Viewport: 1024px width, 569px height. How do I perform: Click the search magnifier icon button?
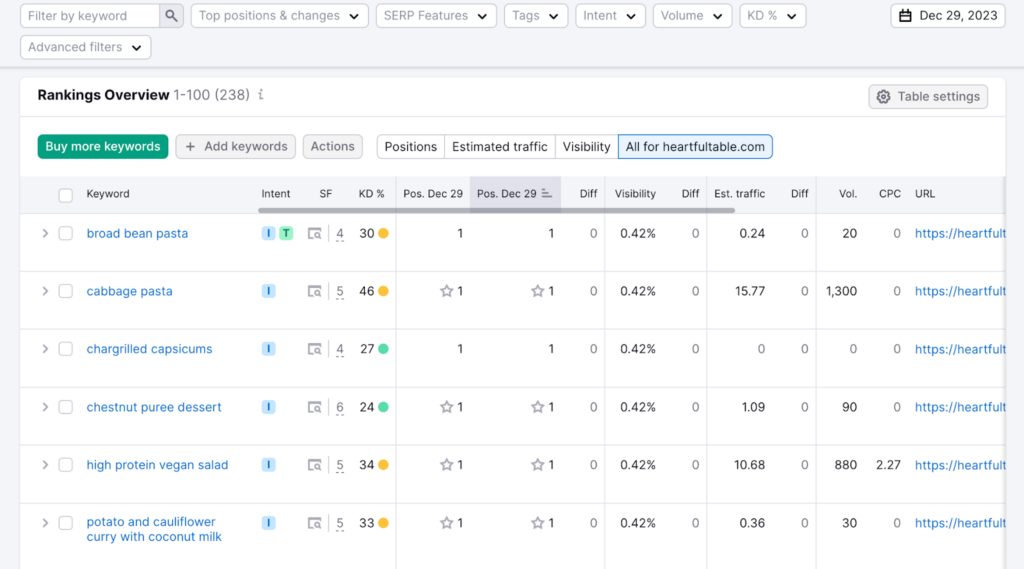pyautogui.click(x=172, y=16)
